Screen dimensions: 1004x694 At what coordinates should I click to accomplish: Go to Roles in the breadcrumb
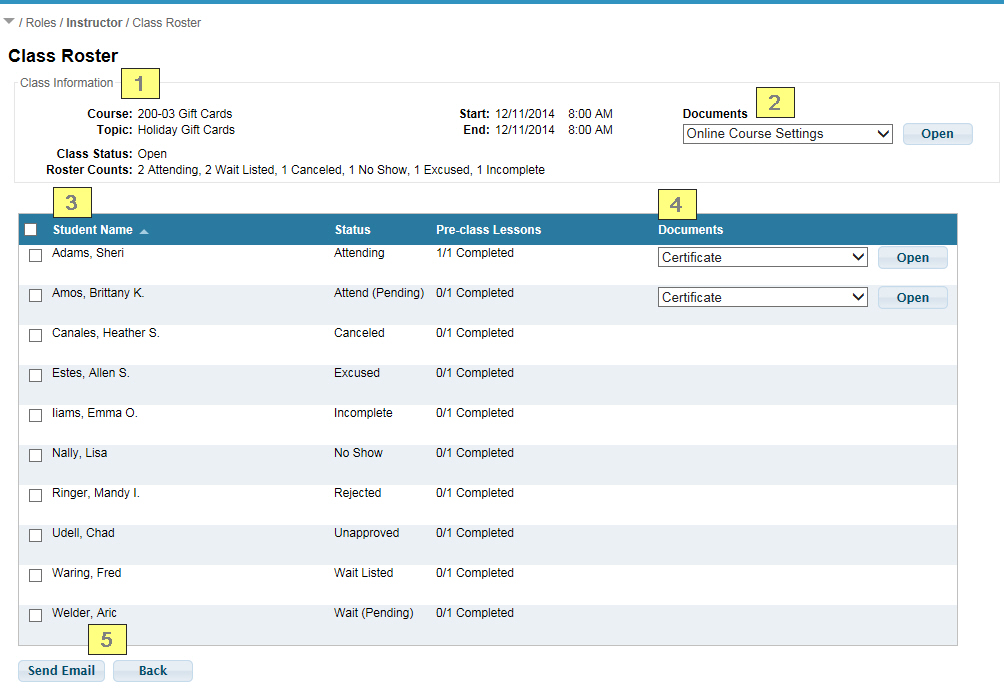coord(41,23)
